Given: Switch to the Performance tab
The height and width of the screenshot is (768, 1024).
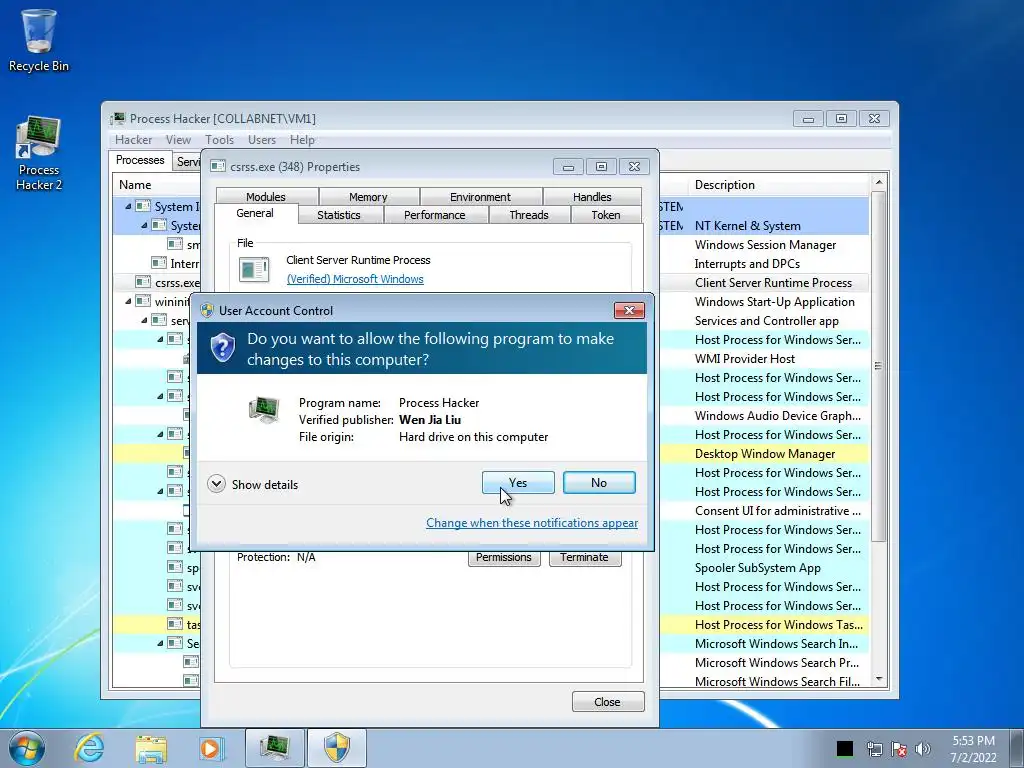Looking at the screenshot, I should (x=434, y=215).
